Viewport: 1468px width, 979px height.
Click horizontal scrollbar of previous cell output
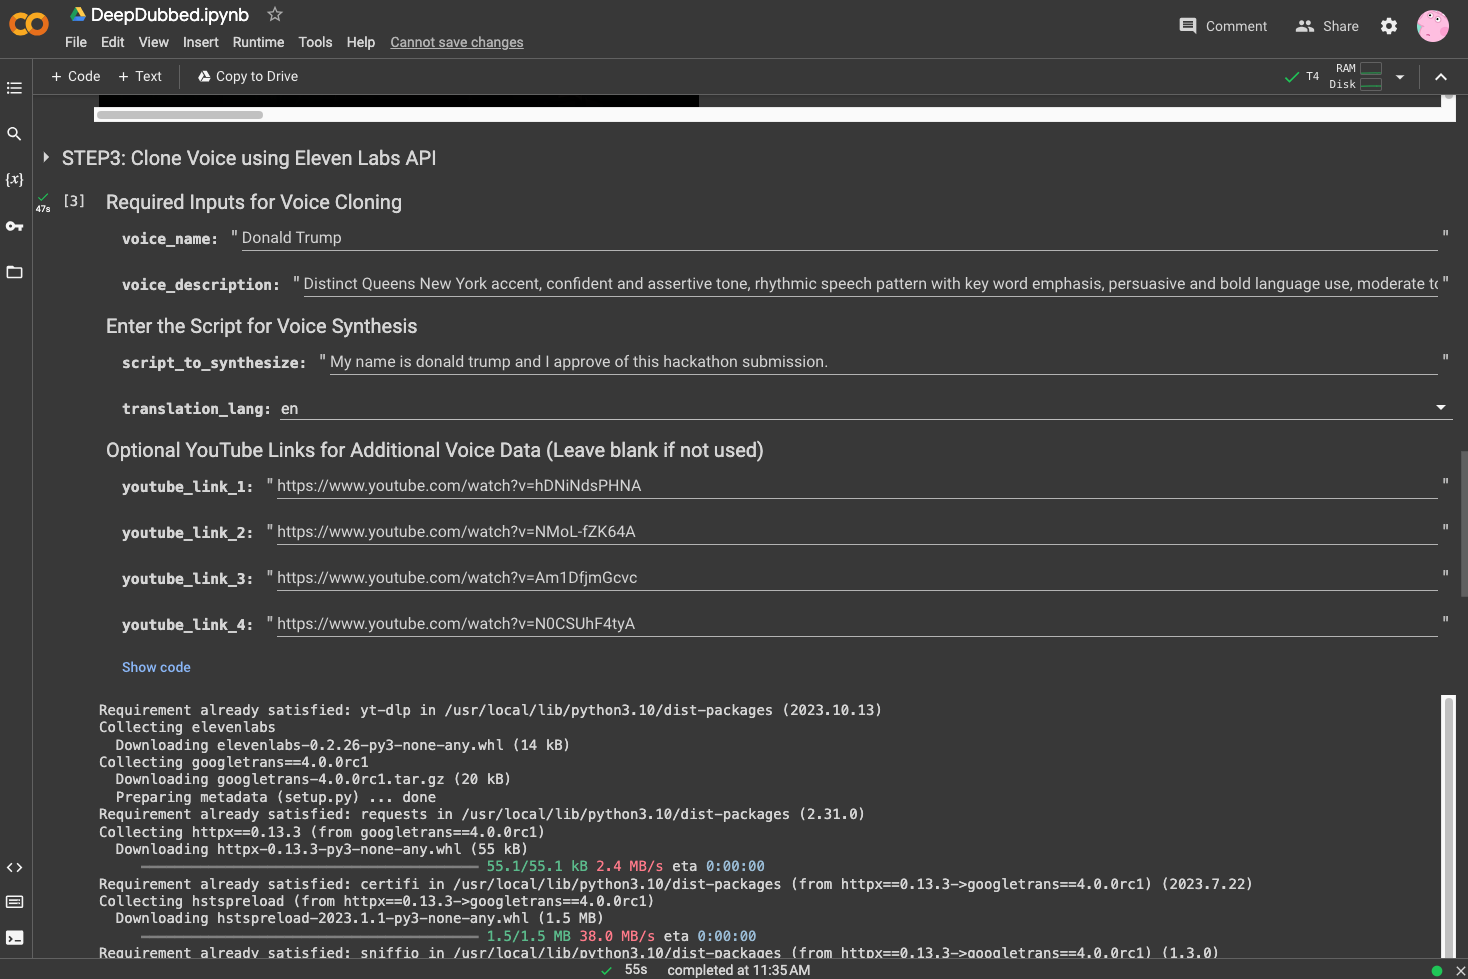coord(180,115)
